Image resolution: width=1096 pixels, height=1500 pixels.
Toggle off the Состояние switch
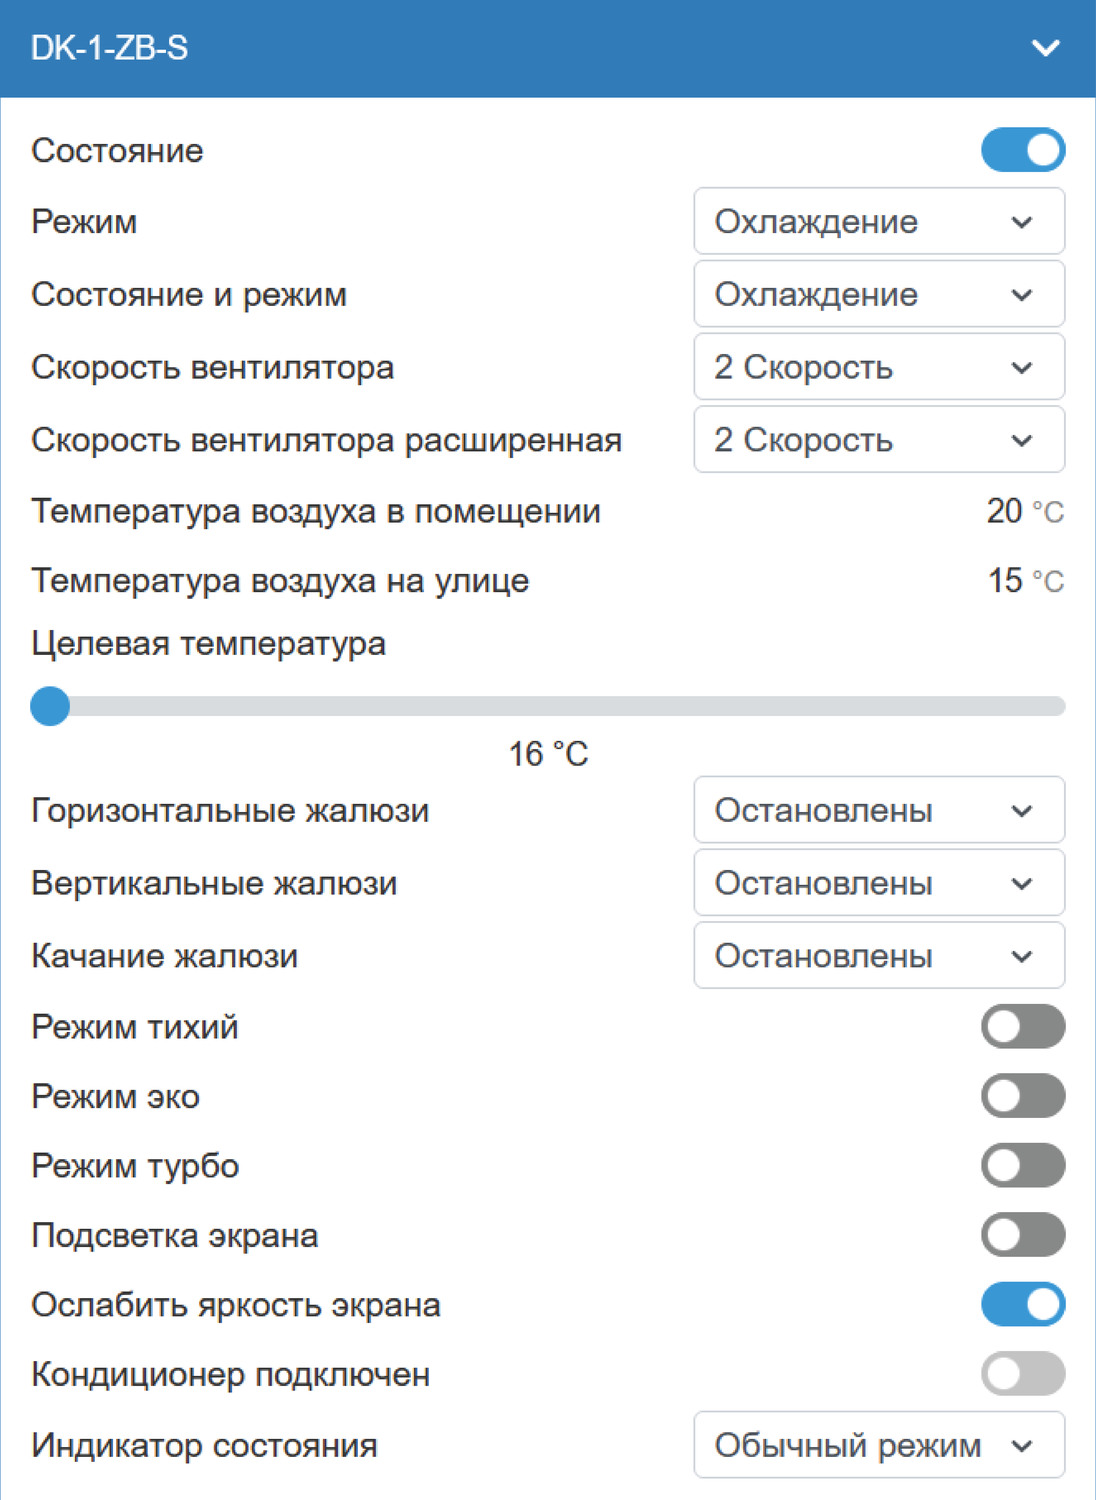[1023, 151]
